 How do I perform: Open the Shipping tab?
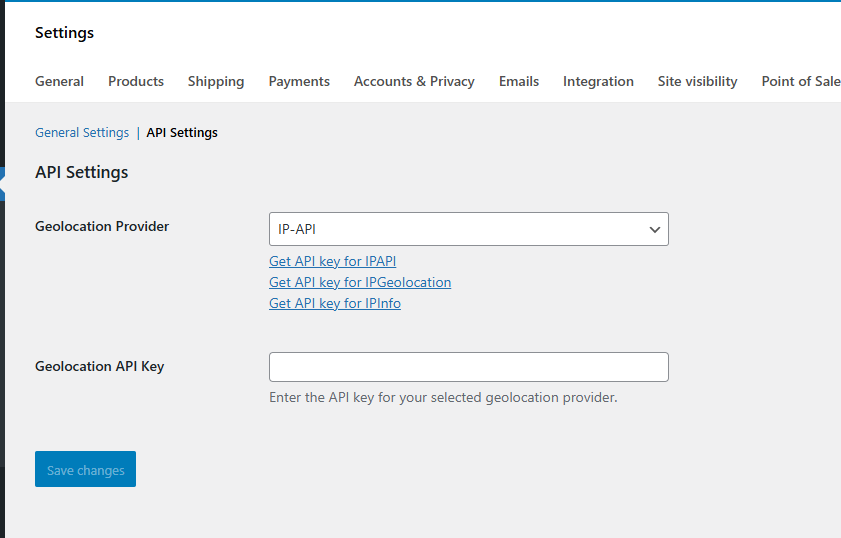tap(216, 82)
